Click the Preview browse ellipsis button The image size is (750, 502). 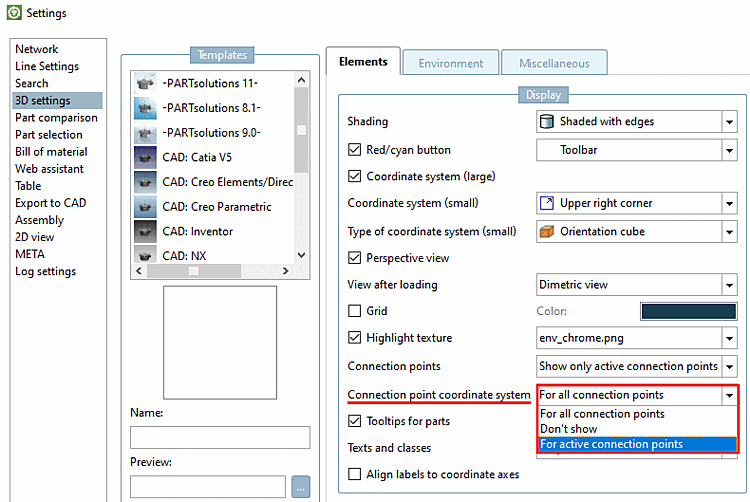click(301, 486)
